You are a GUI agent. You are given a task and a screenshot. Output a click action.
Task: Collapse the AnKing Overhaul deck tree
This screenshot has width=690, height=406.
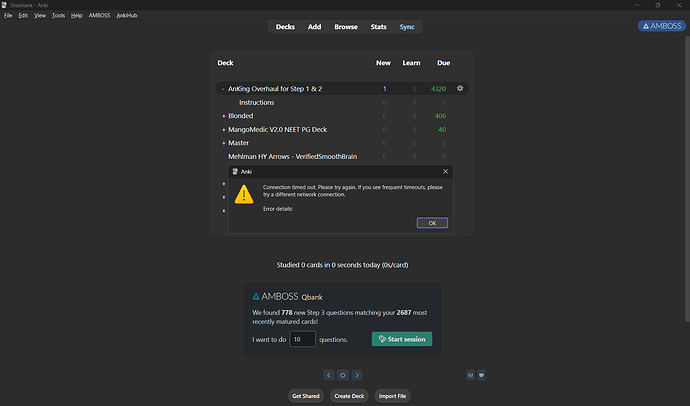[x=223, y=89]
